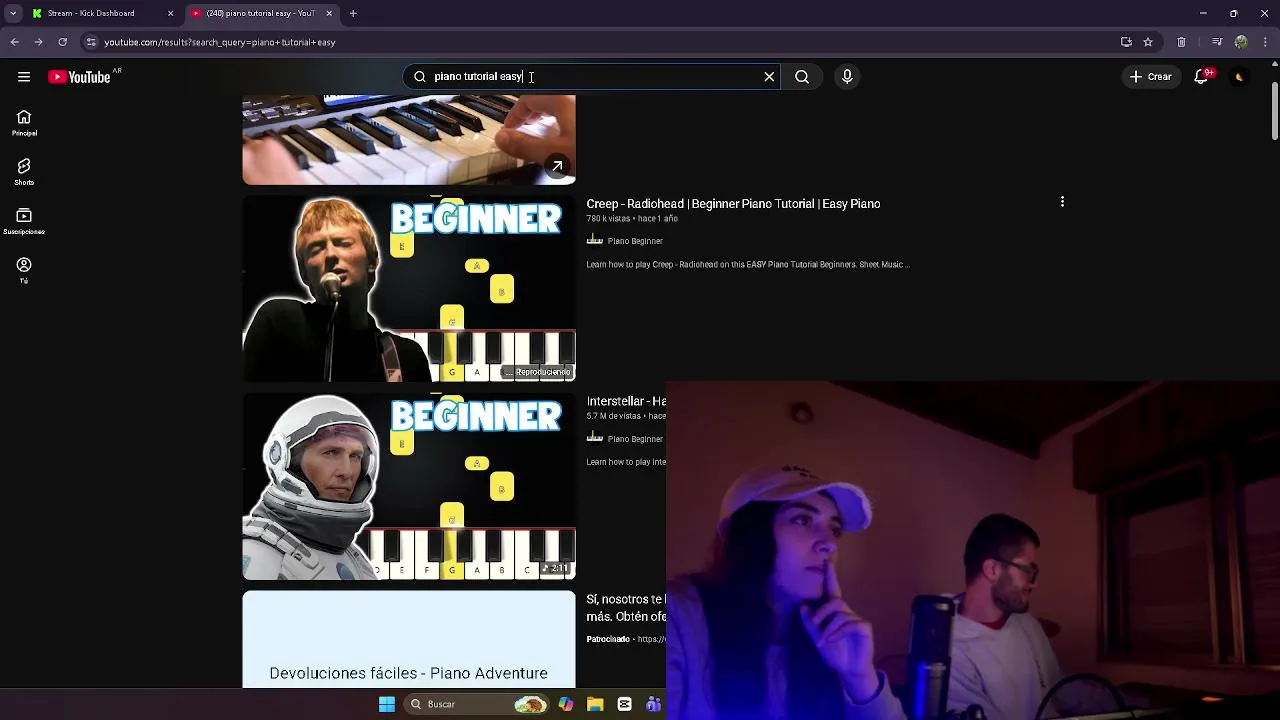Image resolution: width=1280 pixels, height=720 pixels.
Task: Open the notifications bell
Action: coord(1201,77)
